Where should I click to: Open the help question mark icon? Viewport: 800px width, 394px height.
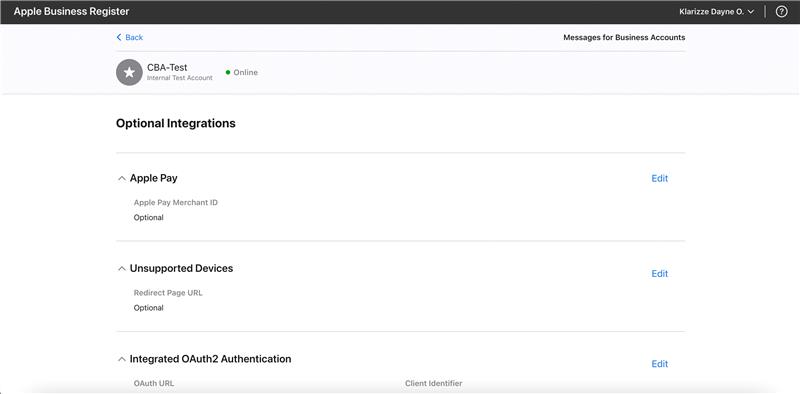781,12
